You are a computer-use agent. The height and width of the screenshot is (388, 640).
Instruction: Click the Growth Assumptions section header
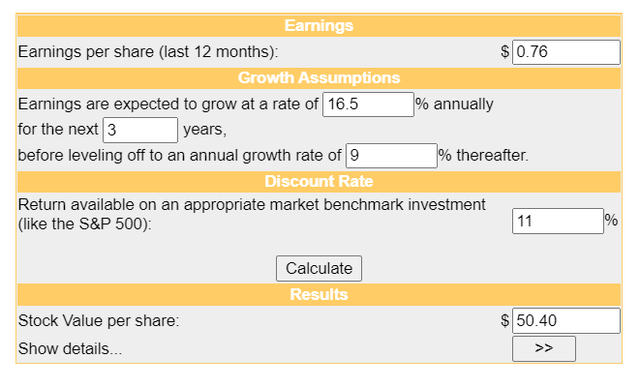point(319,78)
